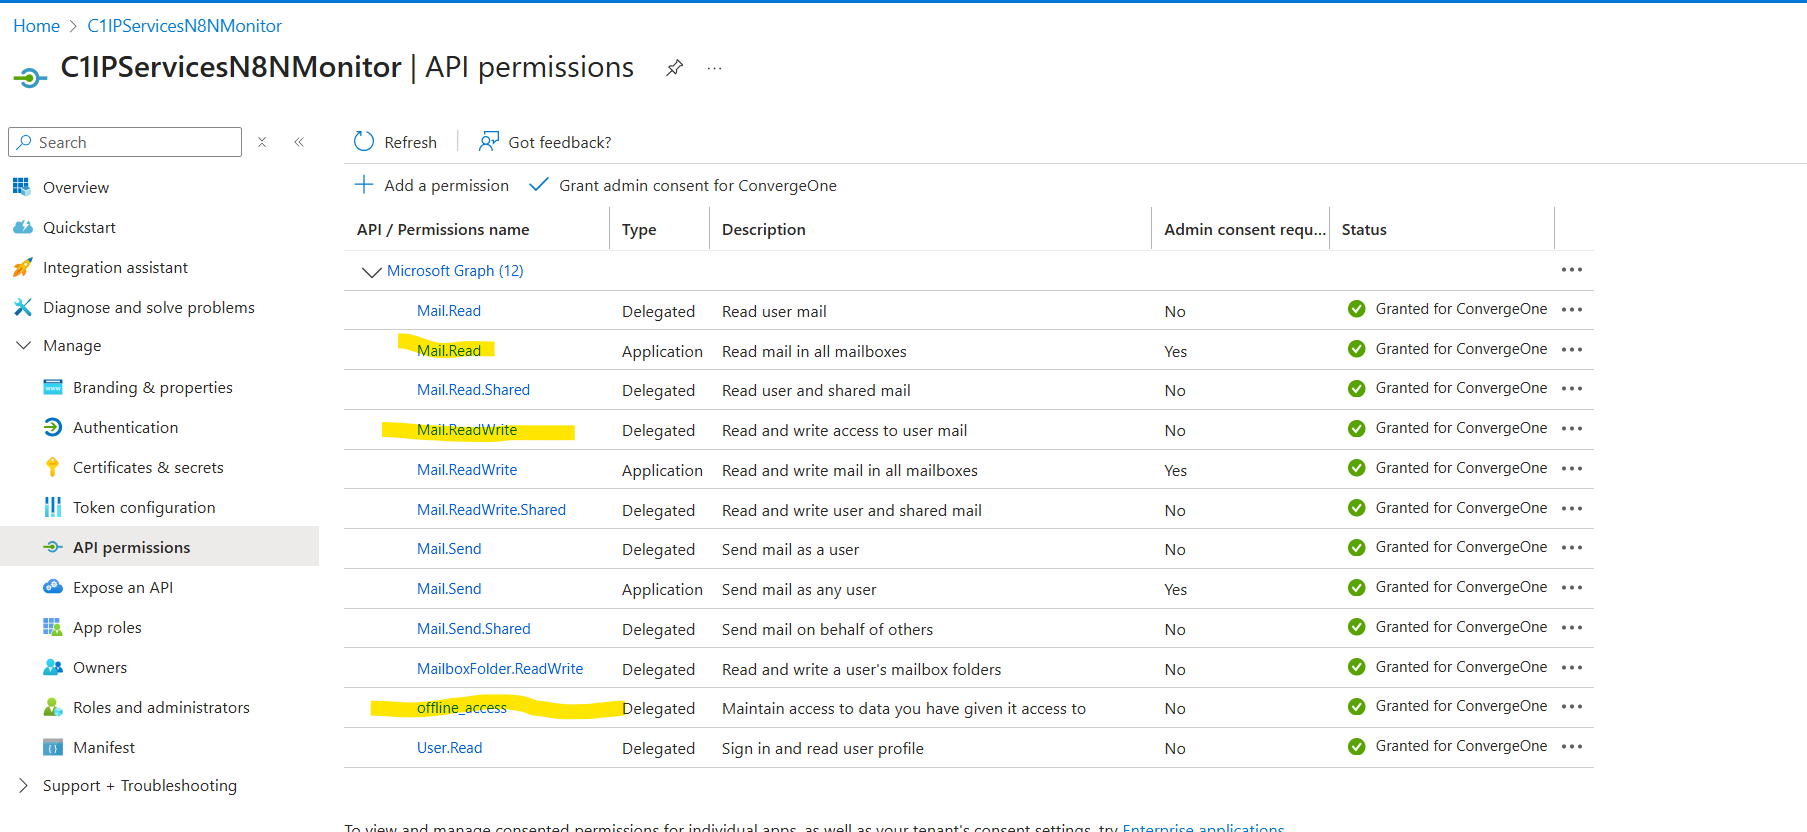This screenshot has width=1807, height=832.
Task: Collapse the sidebar navigation pane
Action: pos(299,142)
